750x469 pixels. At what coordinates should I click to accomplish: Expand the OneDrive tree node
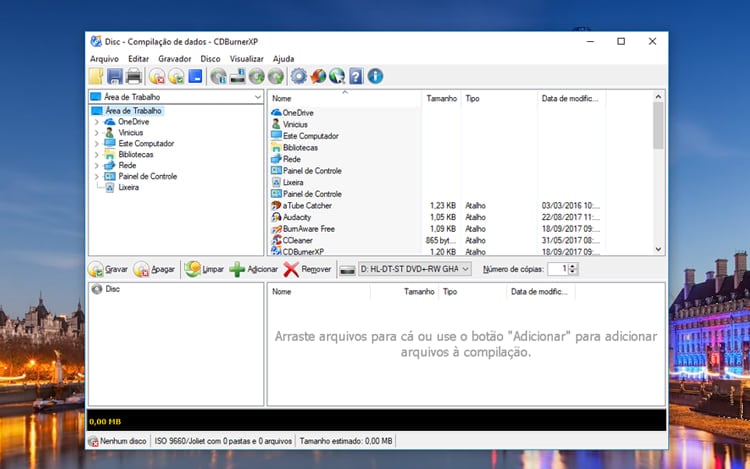[97, 122]
